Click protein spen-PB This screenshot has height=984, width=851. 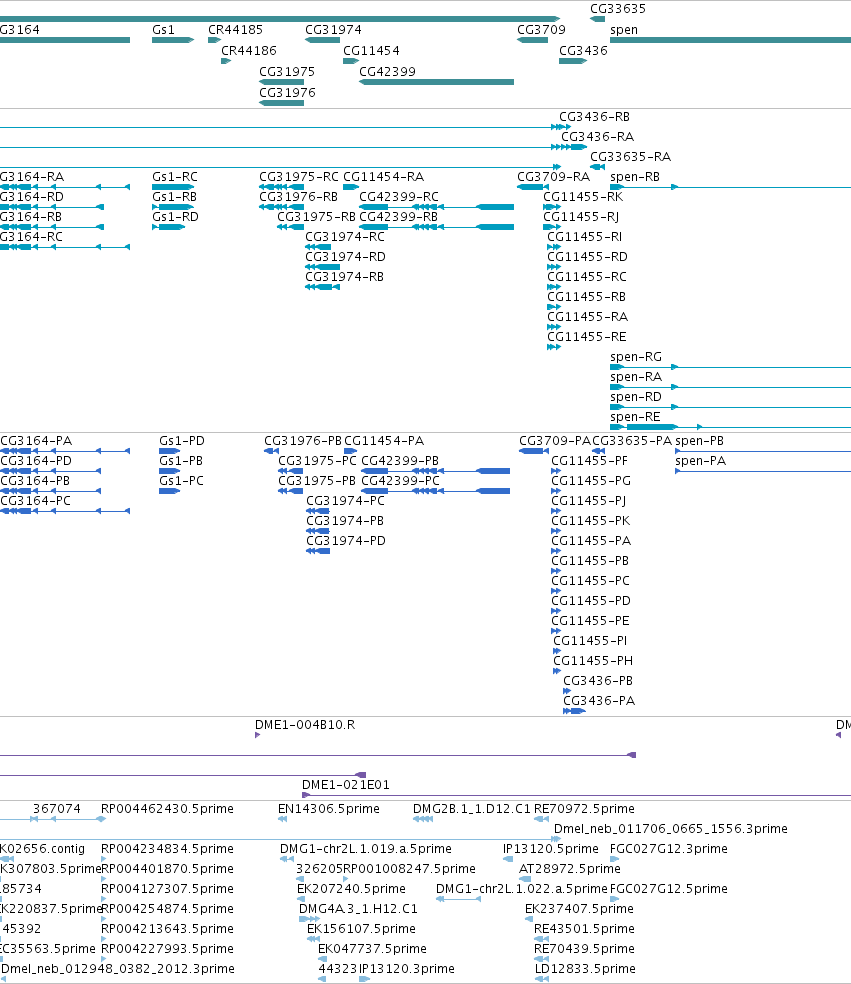pos(699,441)
